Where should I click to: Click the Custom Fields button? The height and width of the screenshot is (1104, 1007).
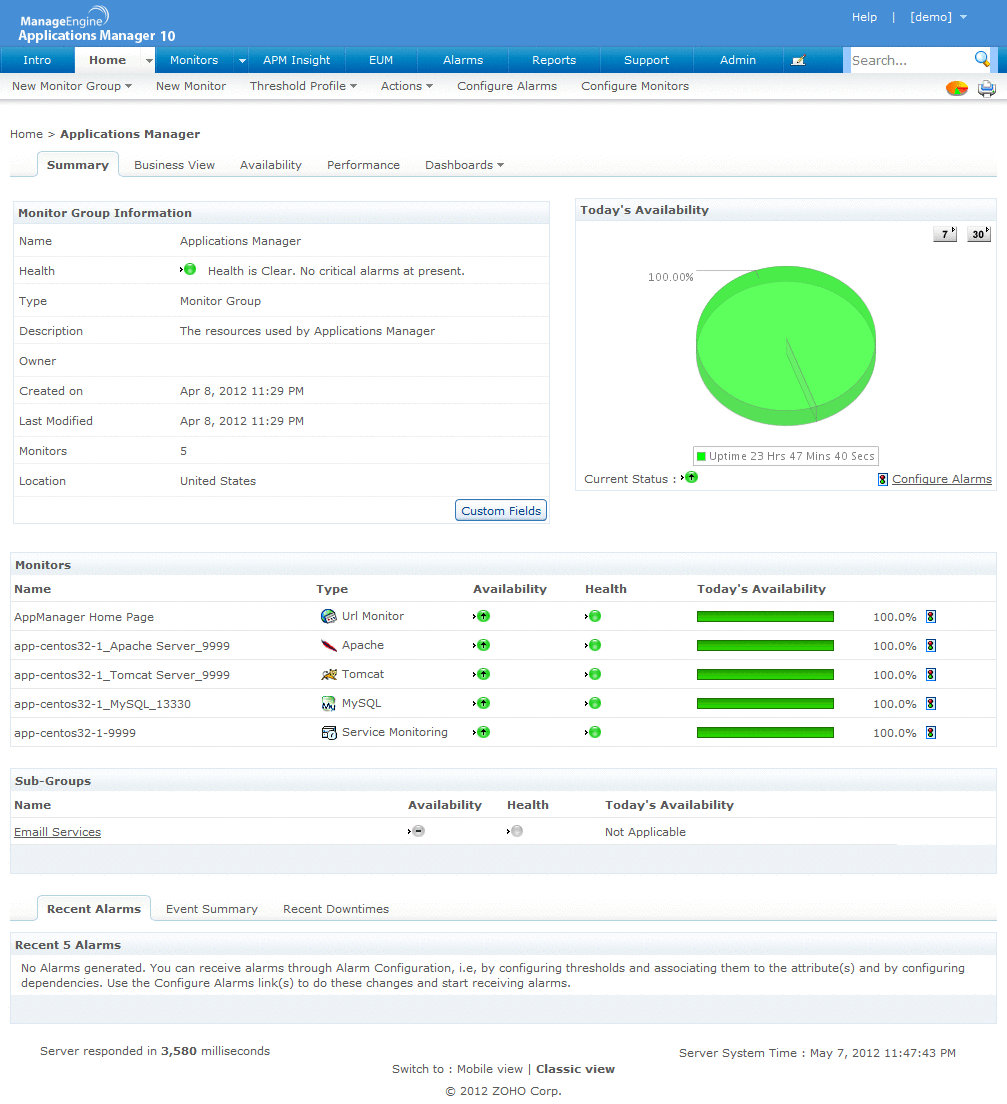pos(501,510)
